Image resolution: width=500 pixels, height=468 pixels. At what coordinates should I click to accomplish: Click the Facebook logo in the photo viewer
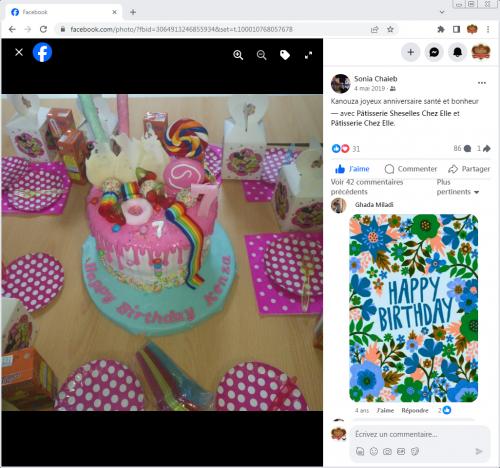[42, 52]
